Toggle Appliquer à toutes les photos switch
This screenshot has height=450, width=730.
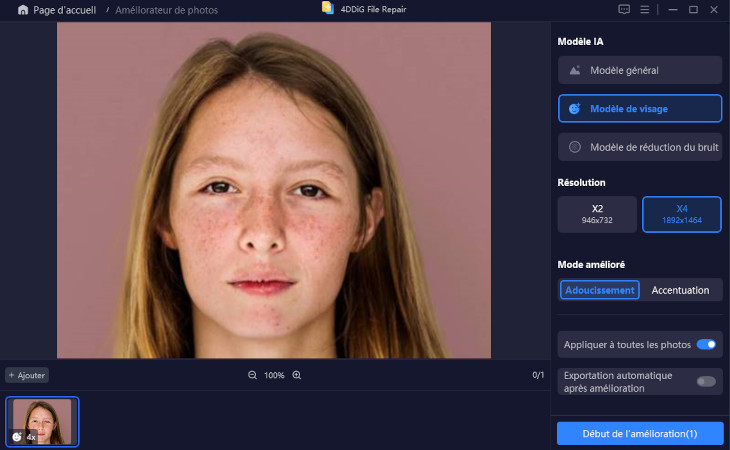coord(706,344)
